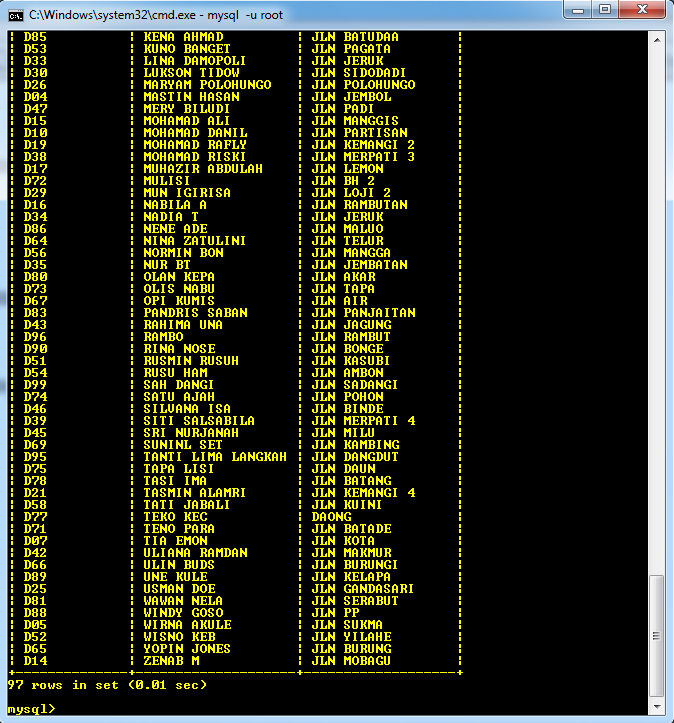Select the name 'OLAN KEPA'
674x723 pixels.
tap(179, 277)
